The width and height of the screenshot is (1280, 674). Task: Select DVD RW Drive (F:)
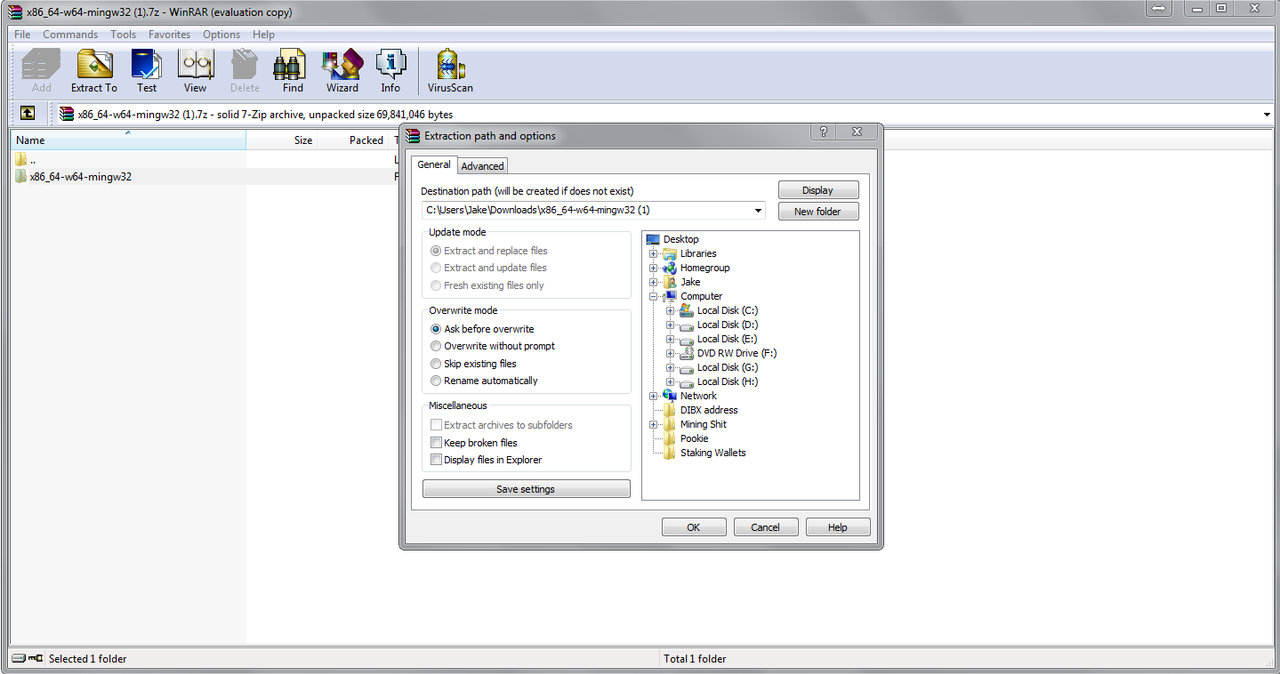coord(737,353)
